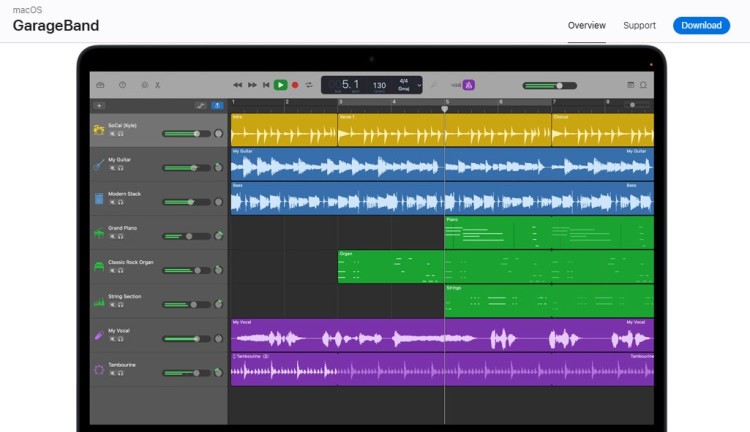Adjust My Vocal track volume slider
750x432 pixels.
pos(187,339)
